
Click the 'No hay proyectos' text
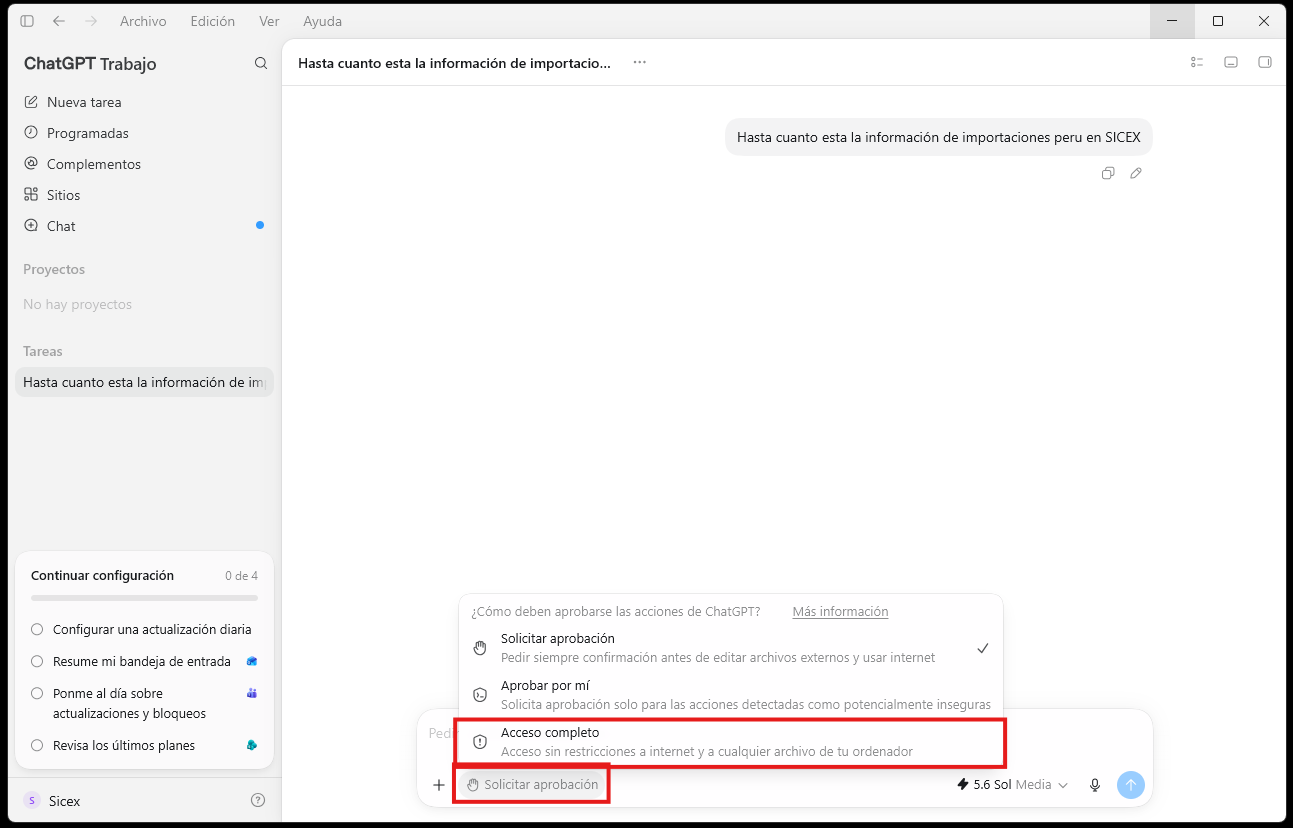(x=77, y=304)
